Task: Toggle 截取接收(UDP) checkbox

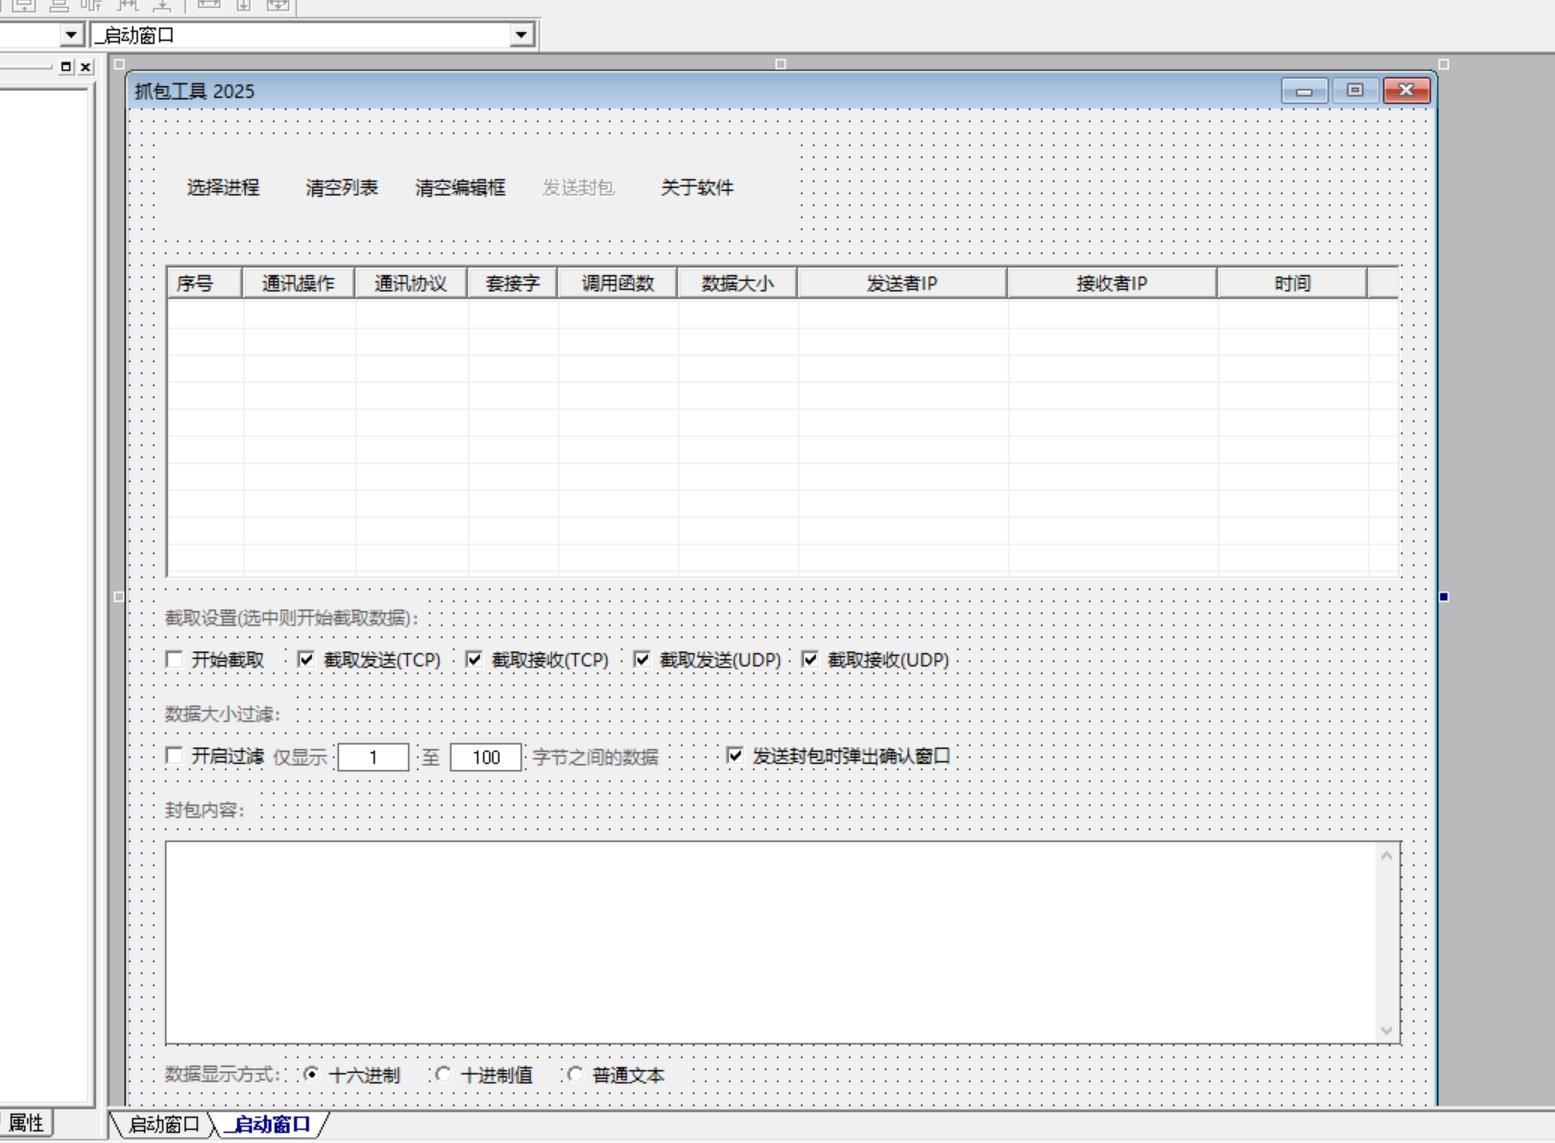Action: pyautogui.click(x=811, y=660)
